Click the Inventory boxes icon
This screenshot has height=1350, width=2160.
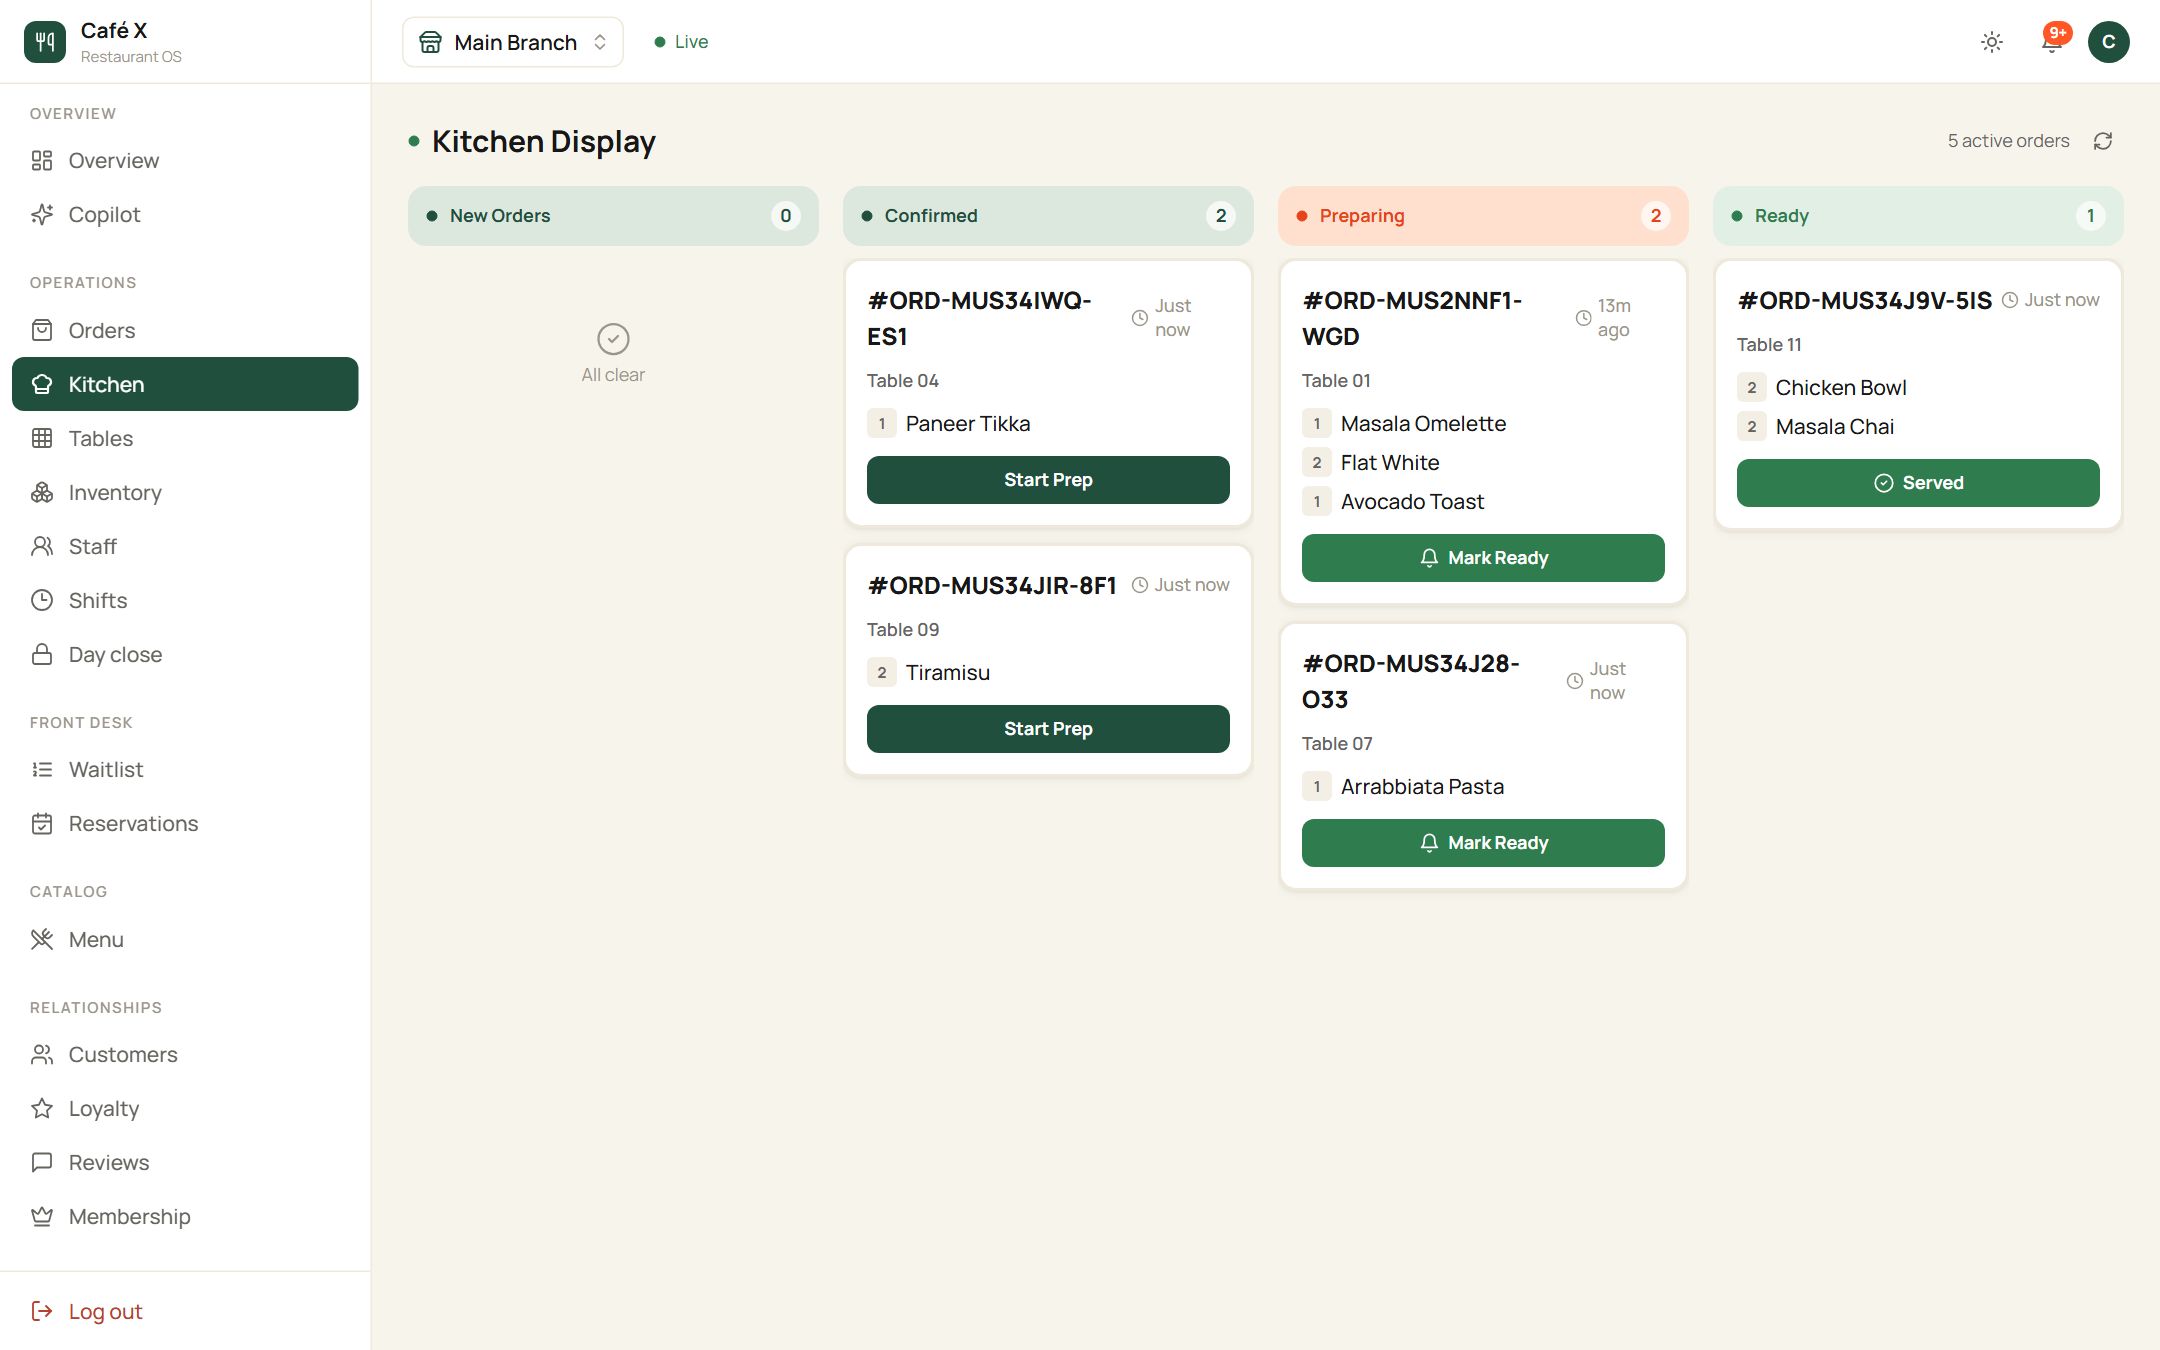pos(42,492)
